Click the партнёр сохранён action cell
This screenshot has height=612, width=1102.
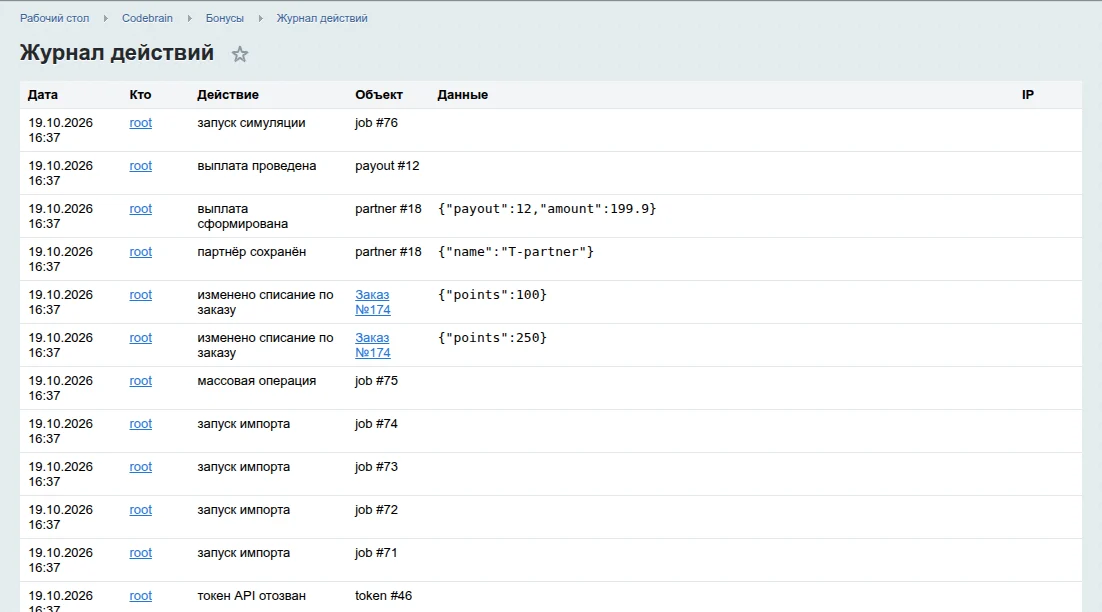pos(252,252)
